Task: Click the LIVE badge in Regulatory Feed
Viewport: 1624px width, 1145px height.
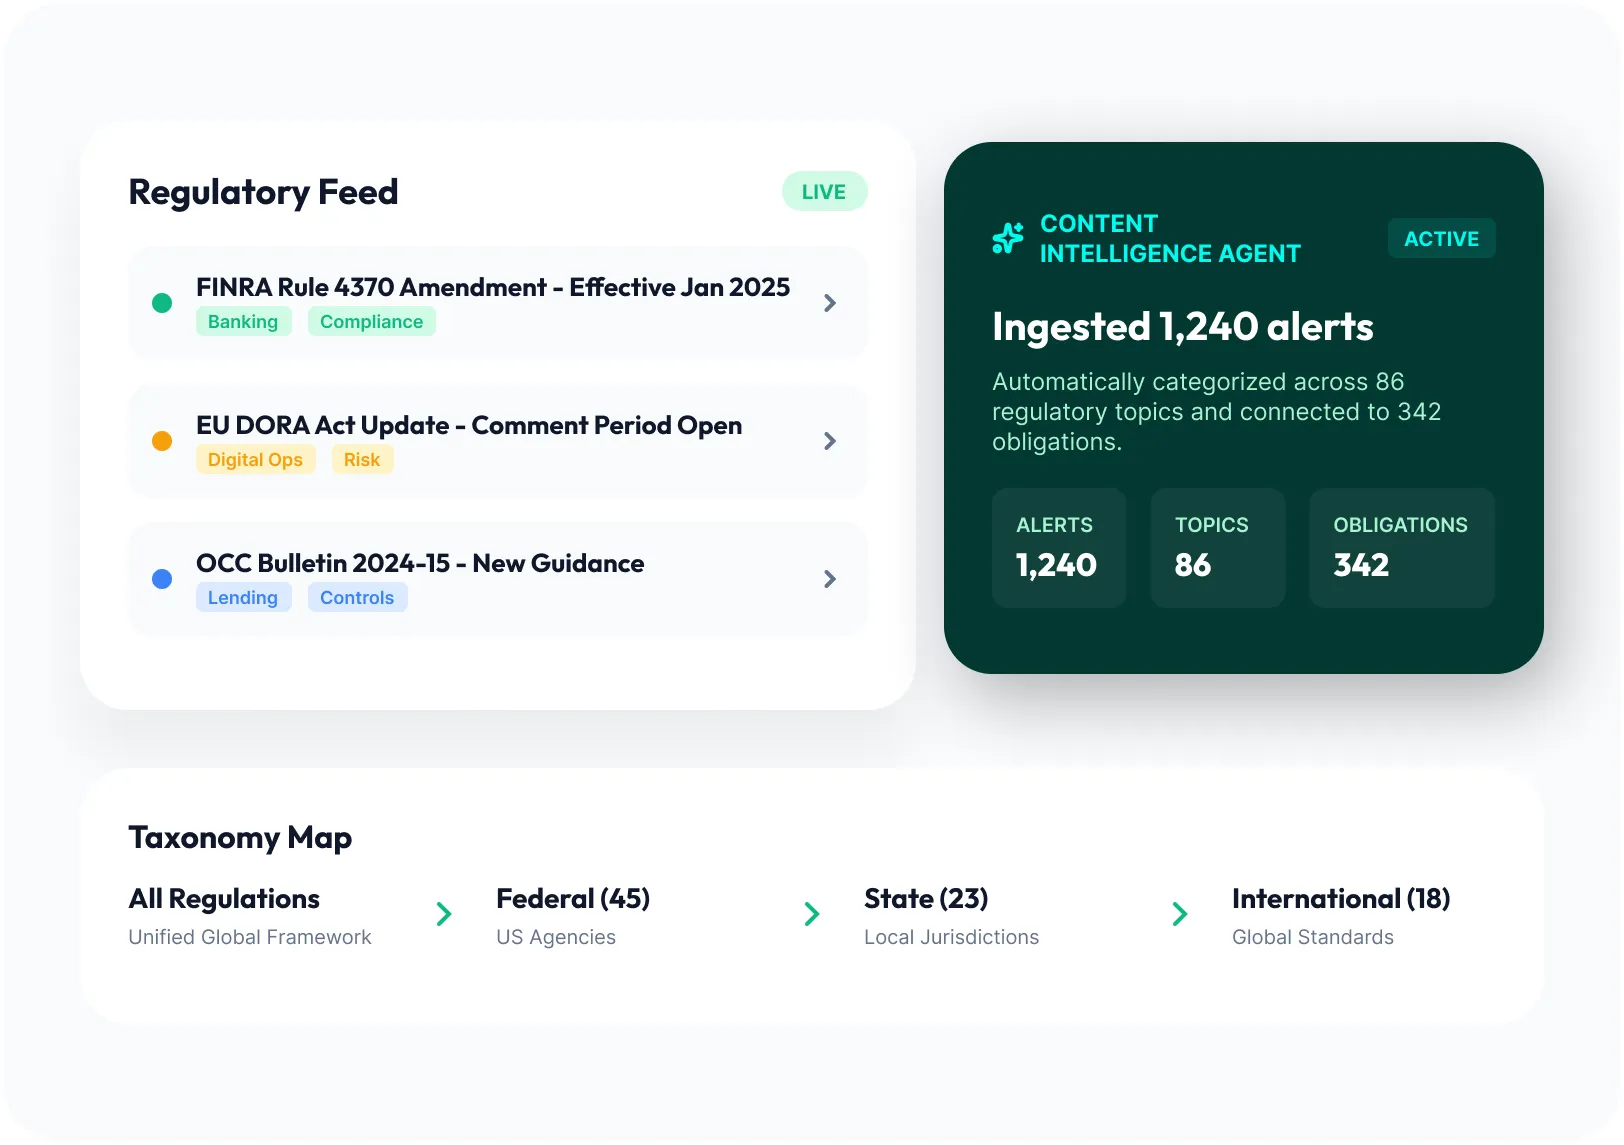Action: [824, 192]
